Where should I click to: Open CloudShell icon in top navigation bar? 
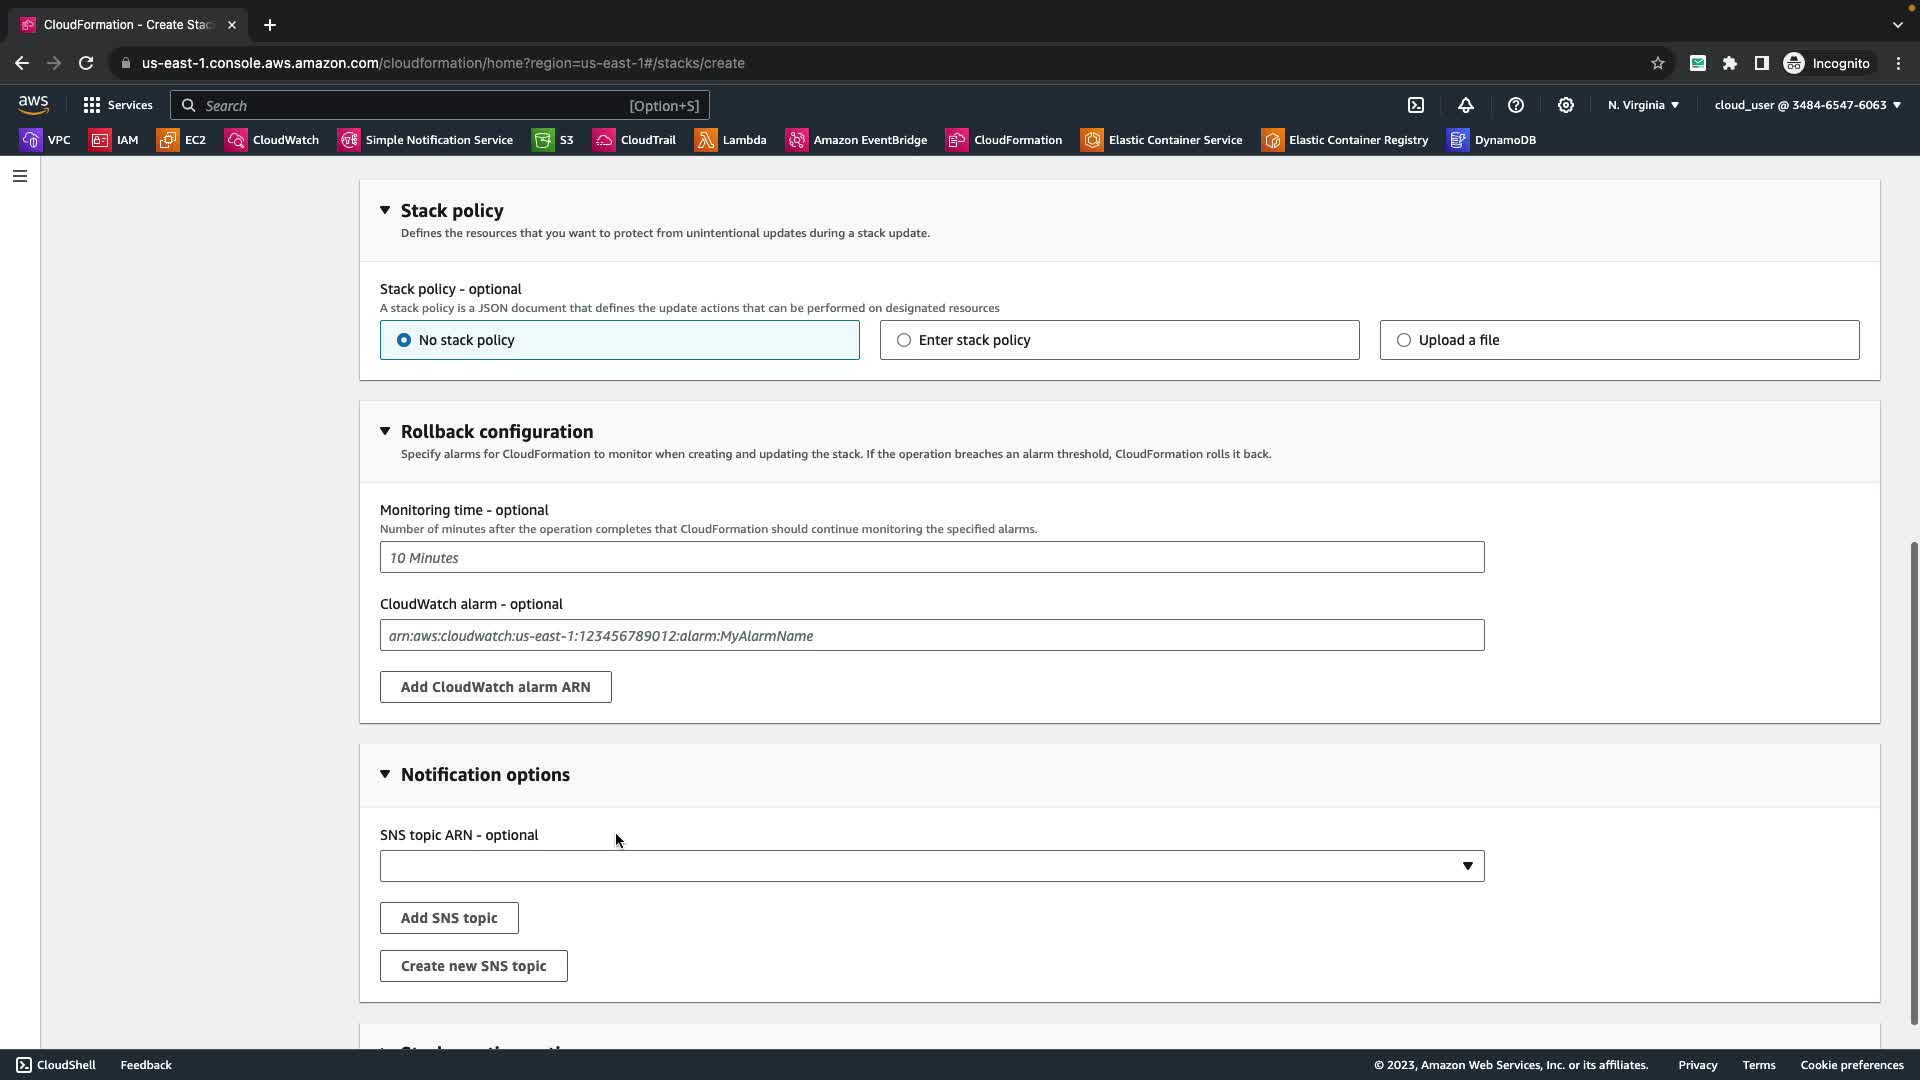click(x=1416, y=105)
